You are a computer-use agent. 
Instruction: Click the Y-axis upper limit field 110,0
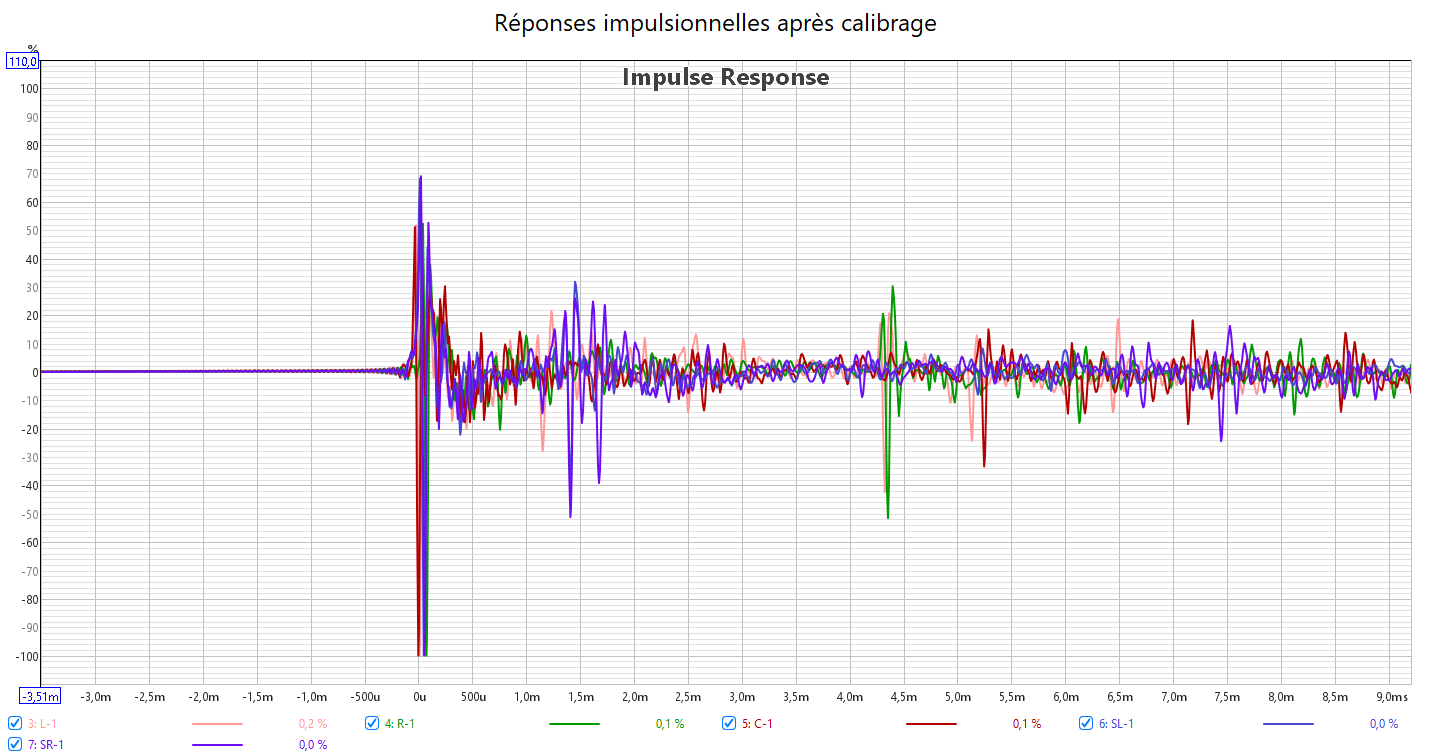coord(23,61)
